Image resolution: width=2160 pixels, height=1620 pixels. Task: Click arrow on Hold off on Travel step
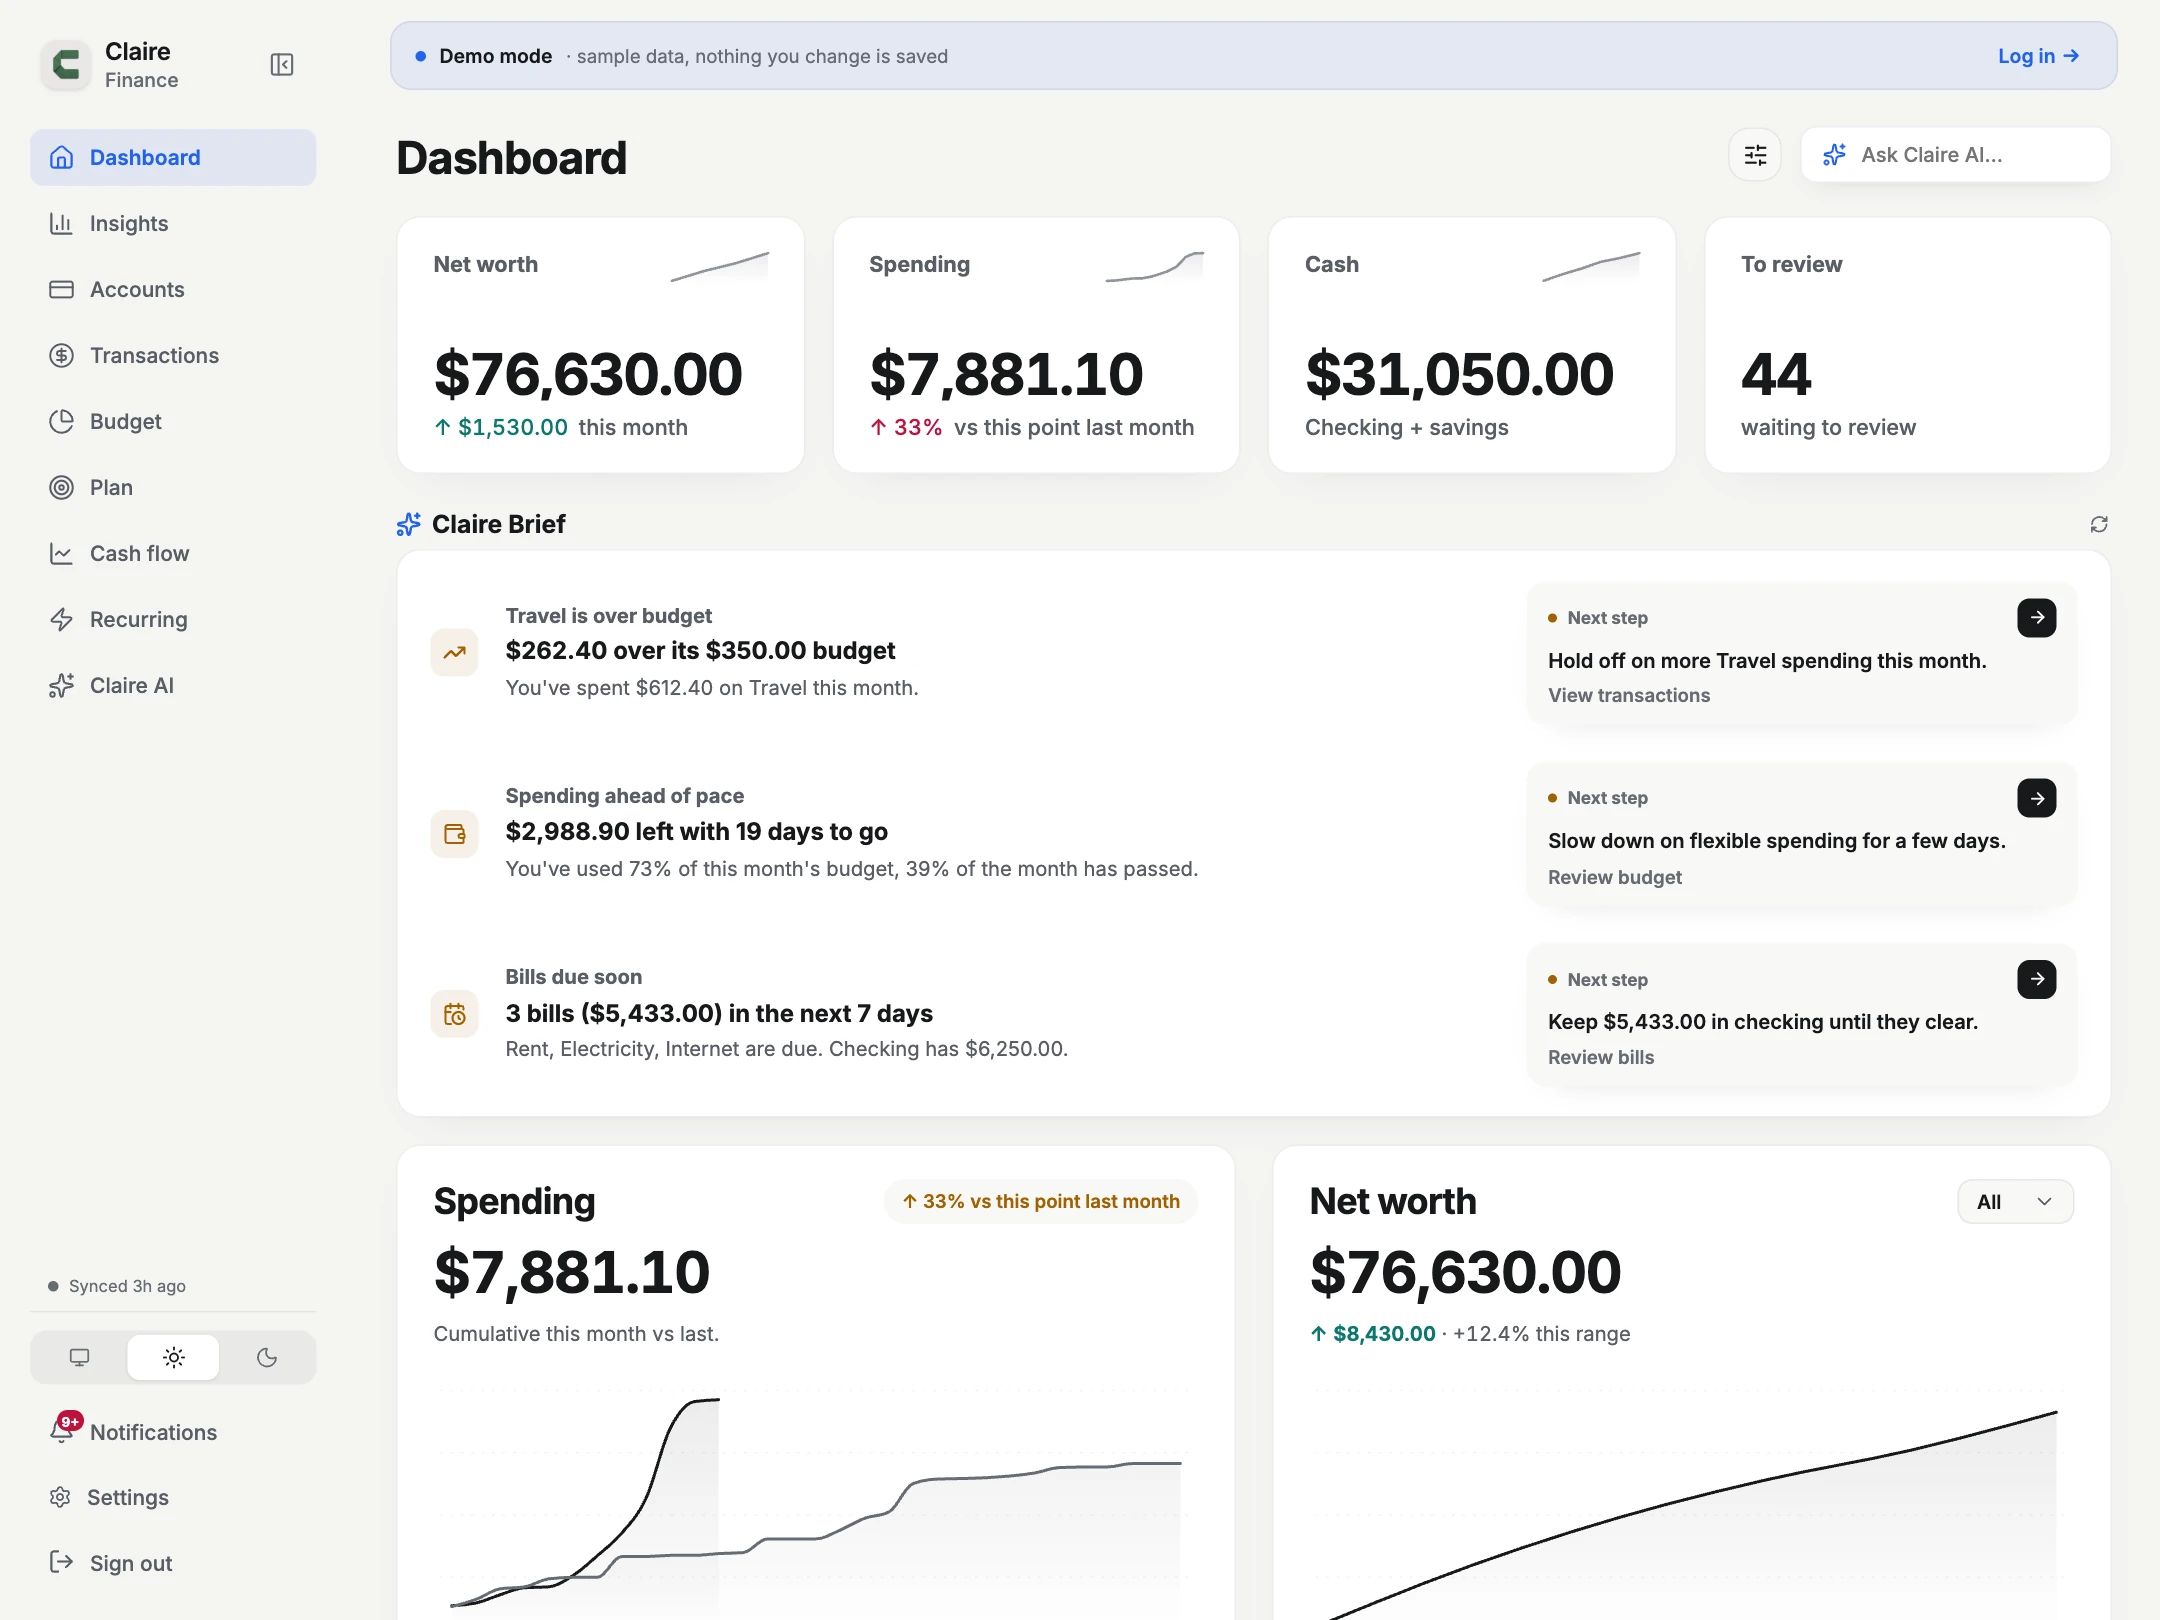(x=2037, y=618)
